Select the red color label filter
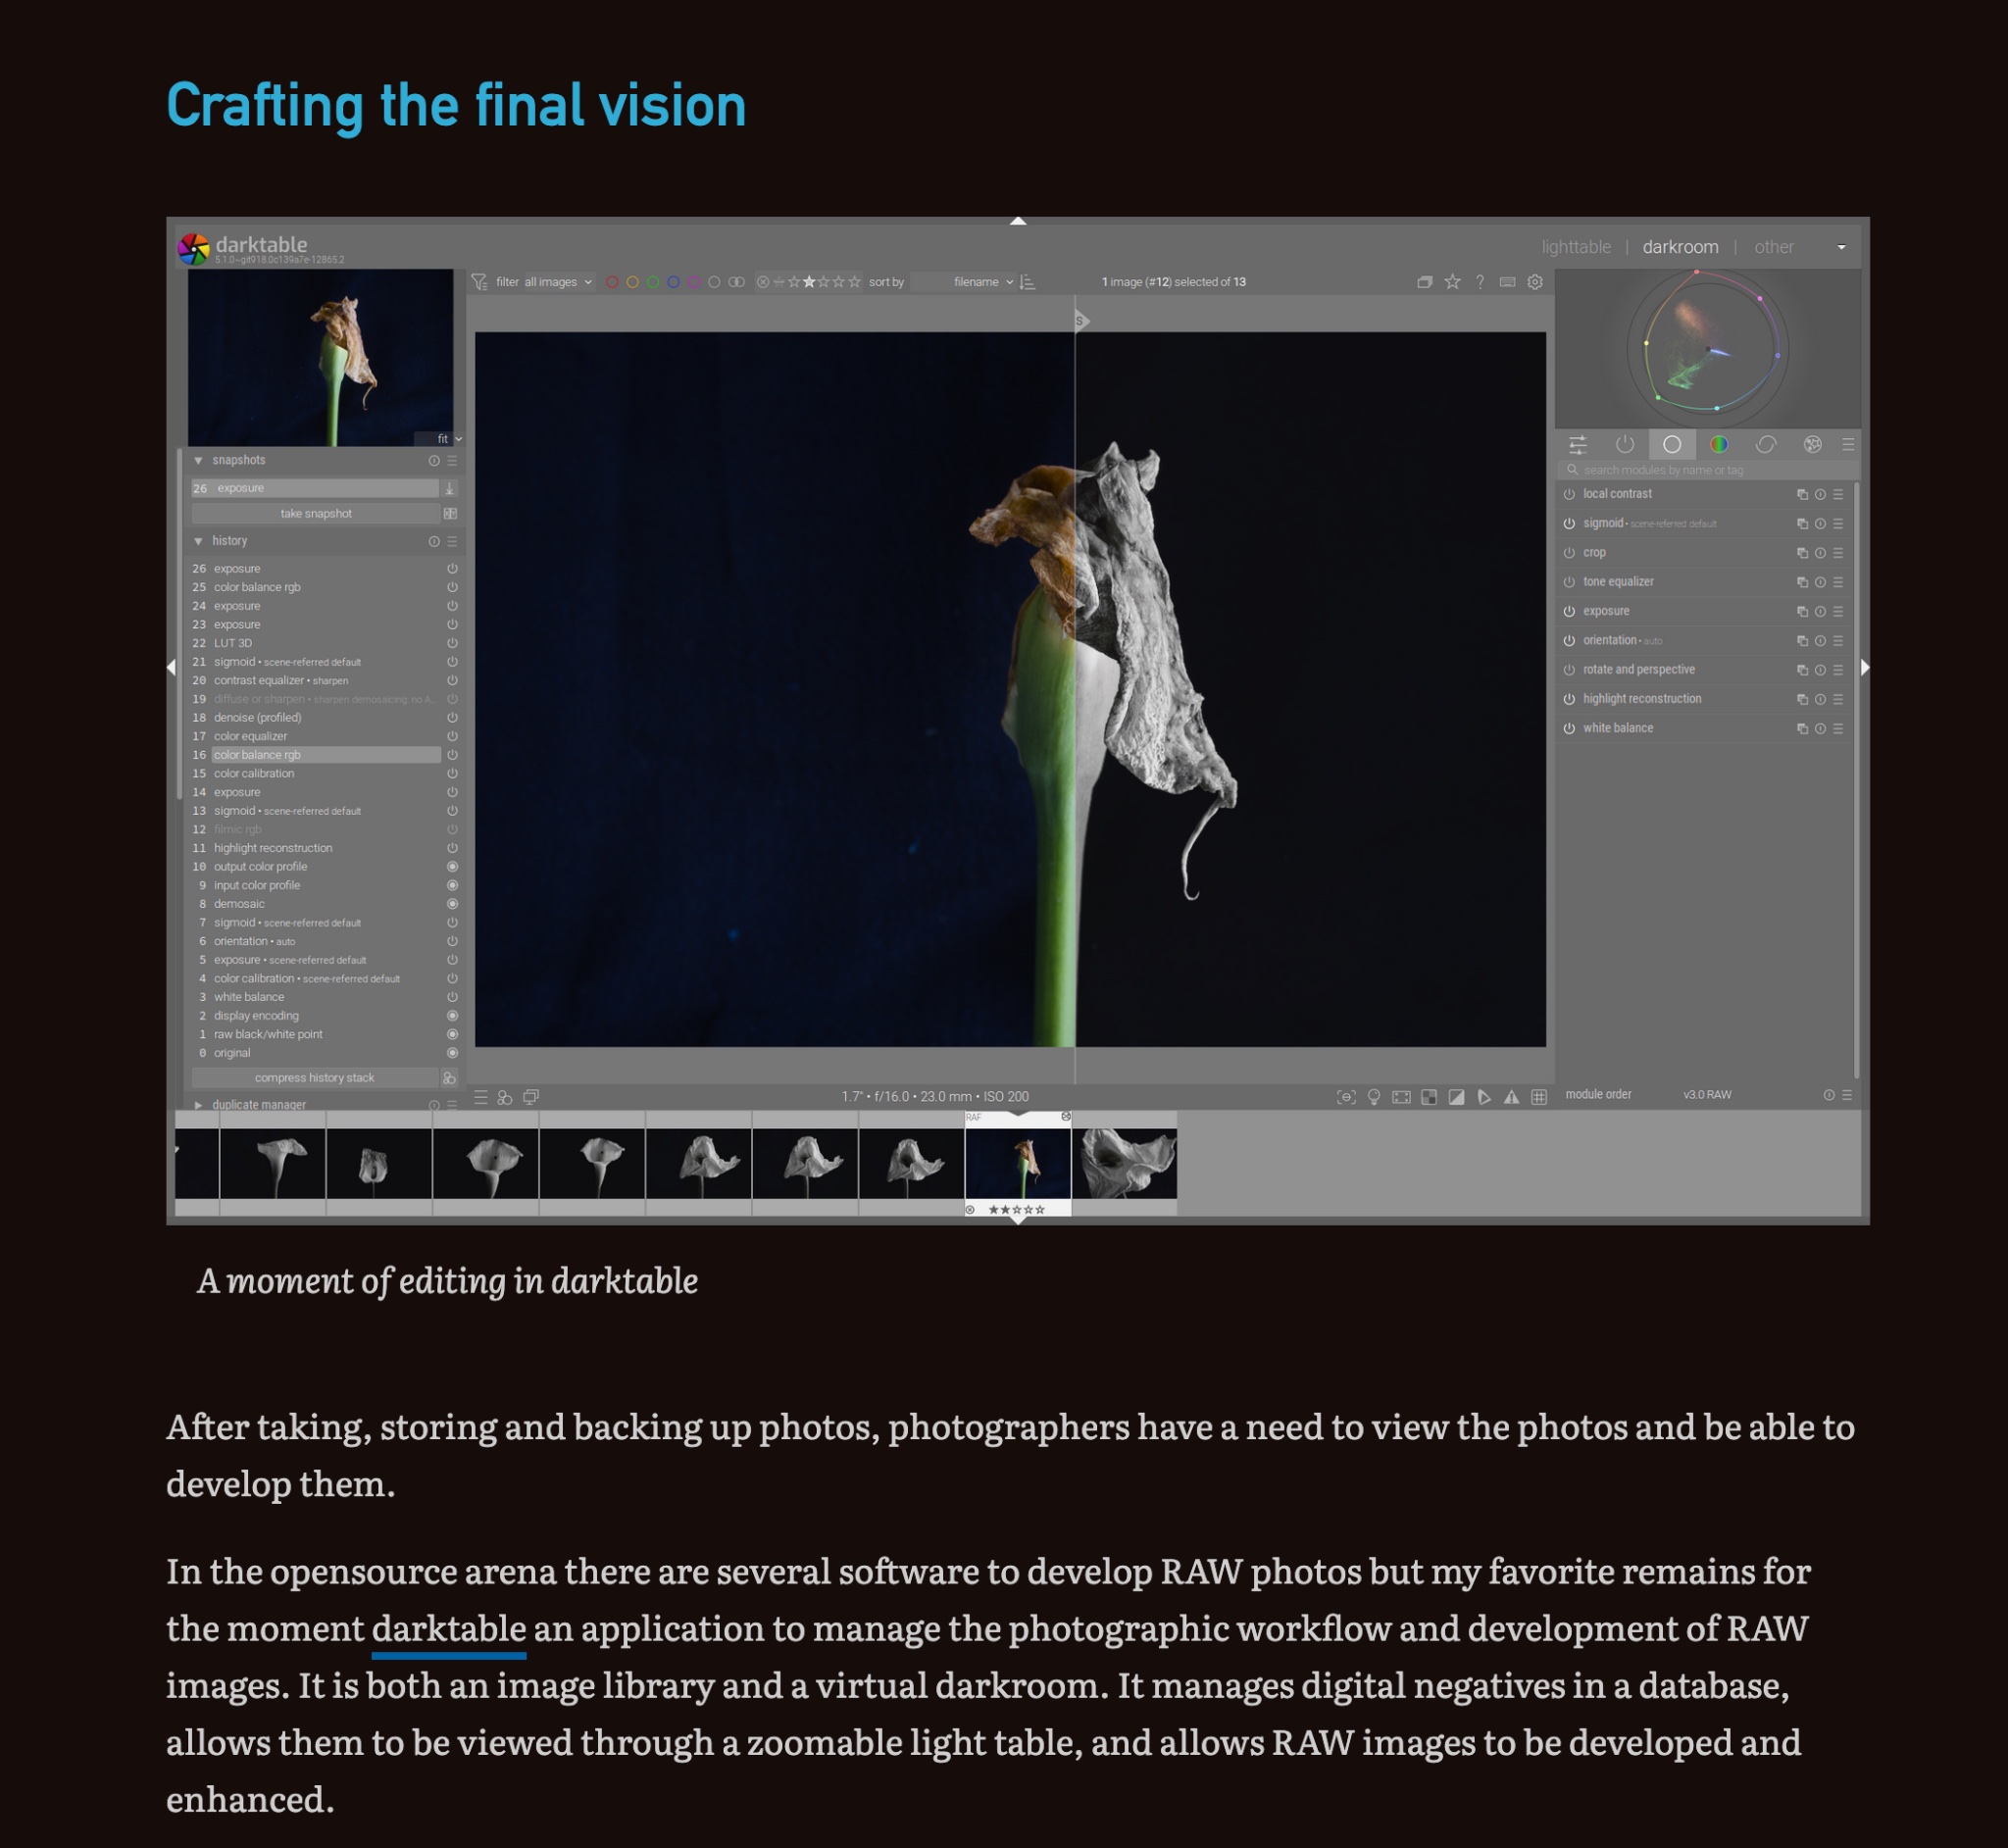Screen dimensions: 2008x1848 (x=612, y=282)
